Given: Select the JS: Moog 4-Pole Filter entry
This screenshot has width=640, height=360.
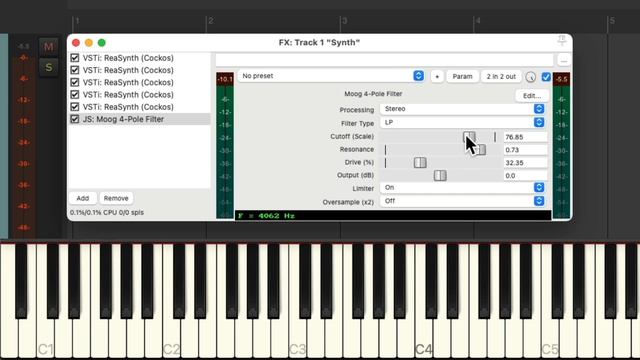Looking at the screenshot, I should (123, 119).
